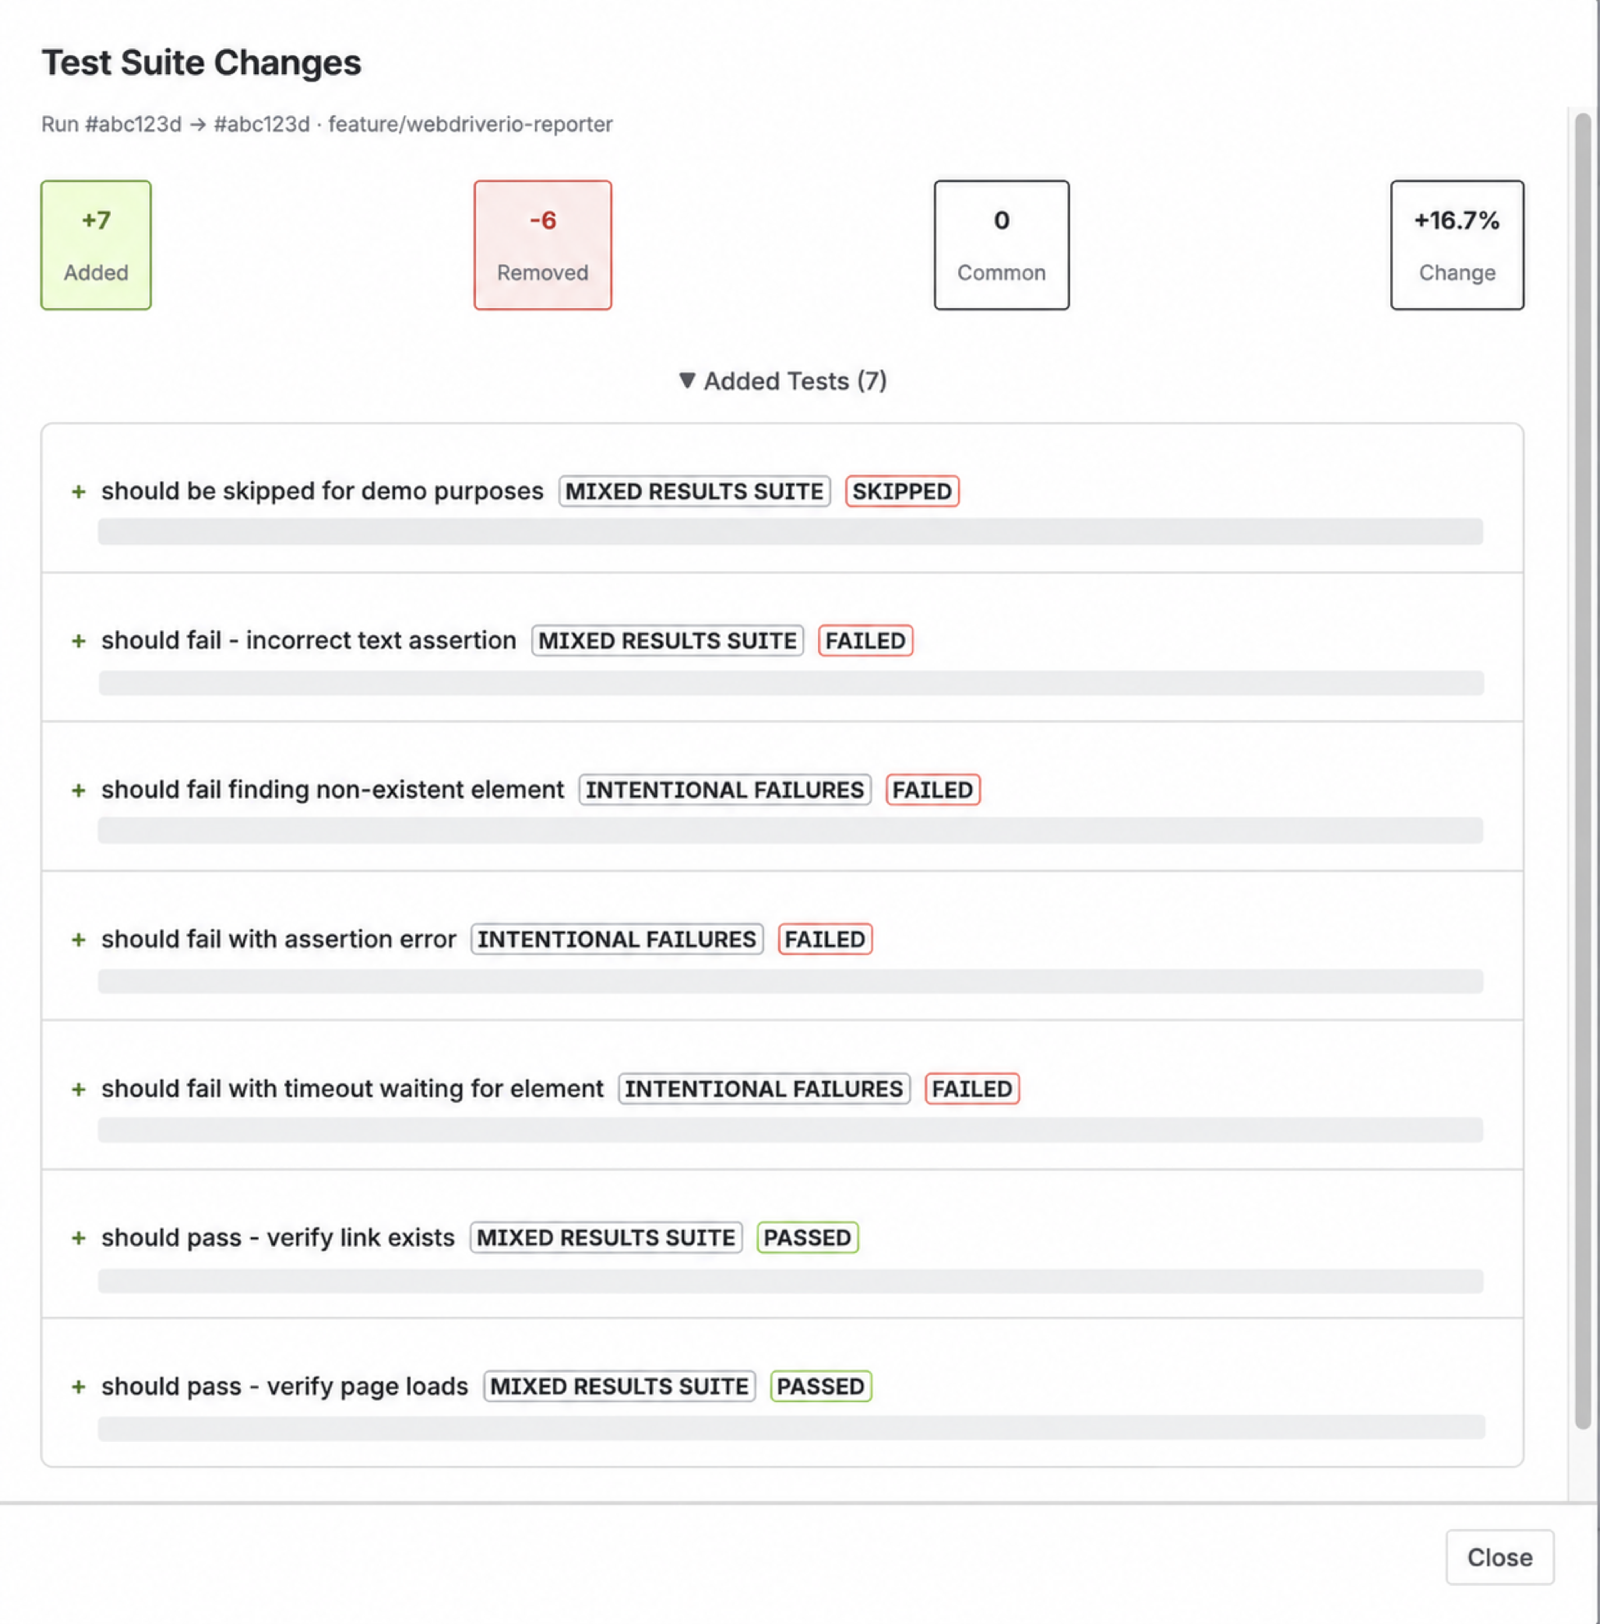
Task: Click gray bar under 'should be skipped for demo purposes'
Action: click(790, 531)
